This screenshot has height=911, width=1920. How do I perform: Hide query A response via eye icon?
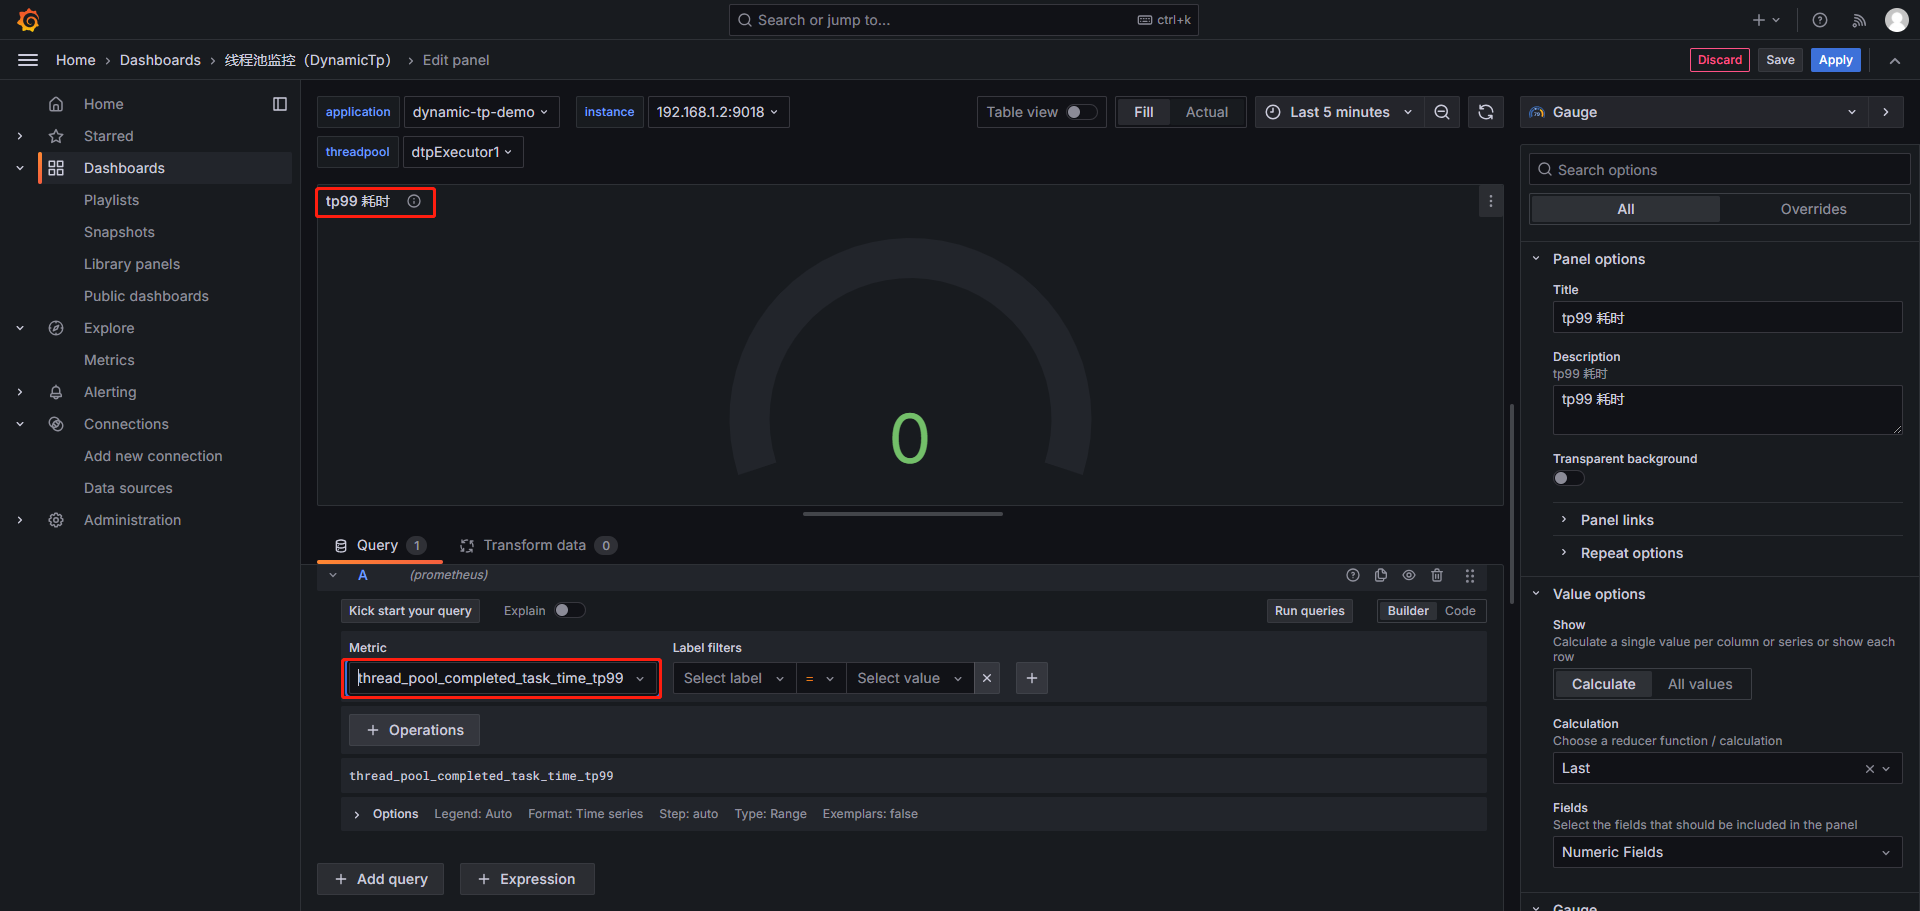point(1409,575)
